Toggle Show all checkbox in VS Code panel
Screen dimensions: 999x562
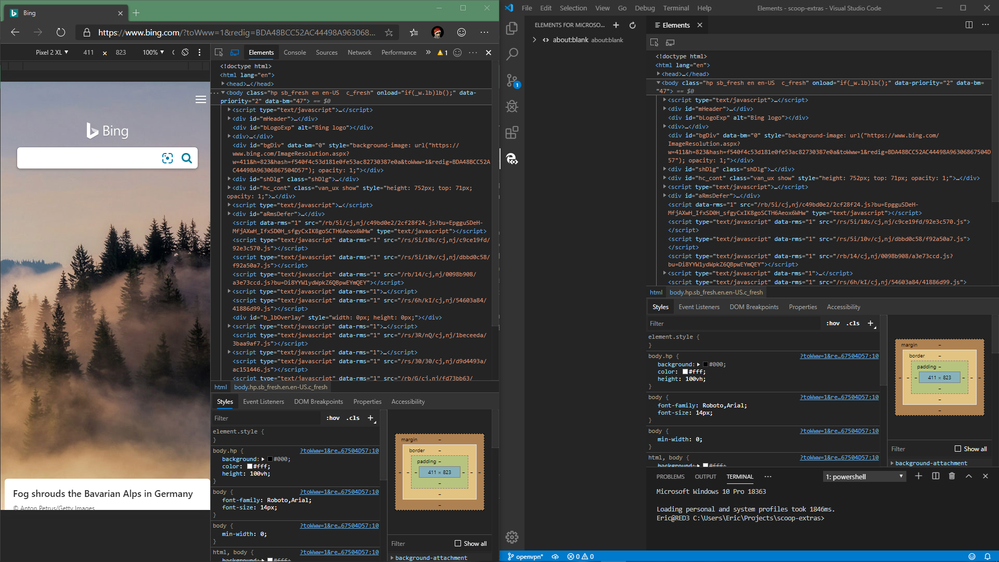click(958, 449)
